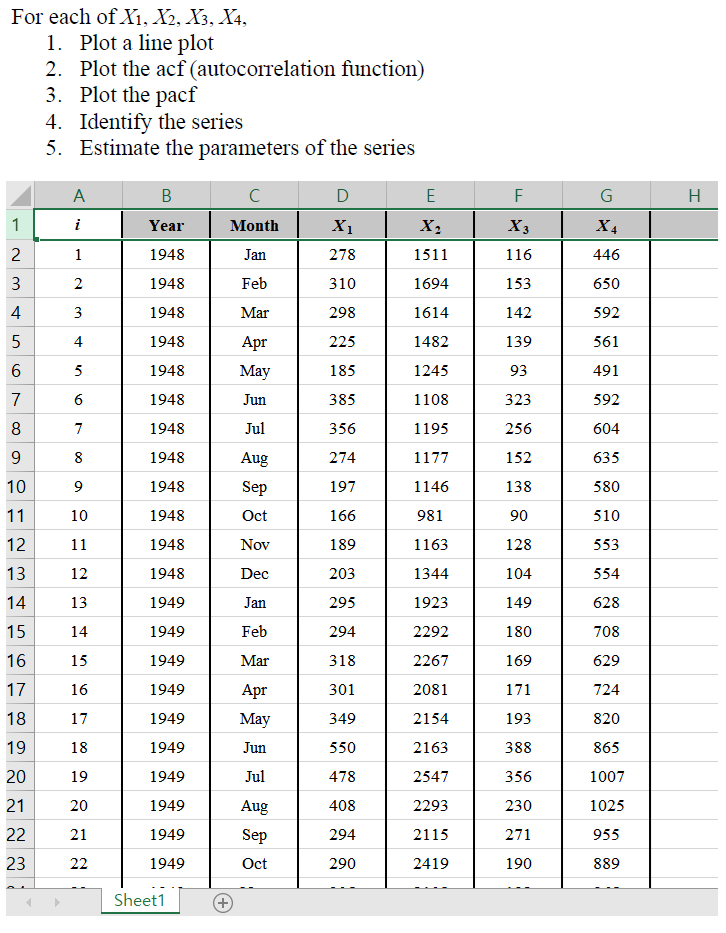The height and width of the screenshot is (933, 726).
Task: Select empty column header H
Action: point(694,195)
